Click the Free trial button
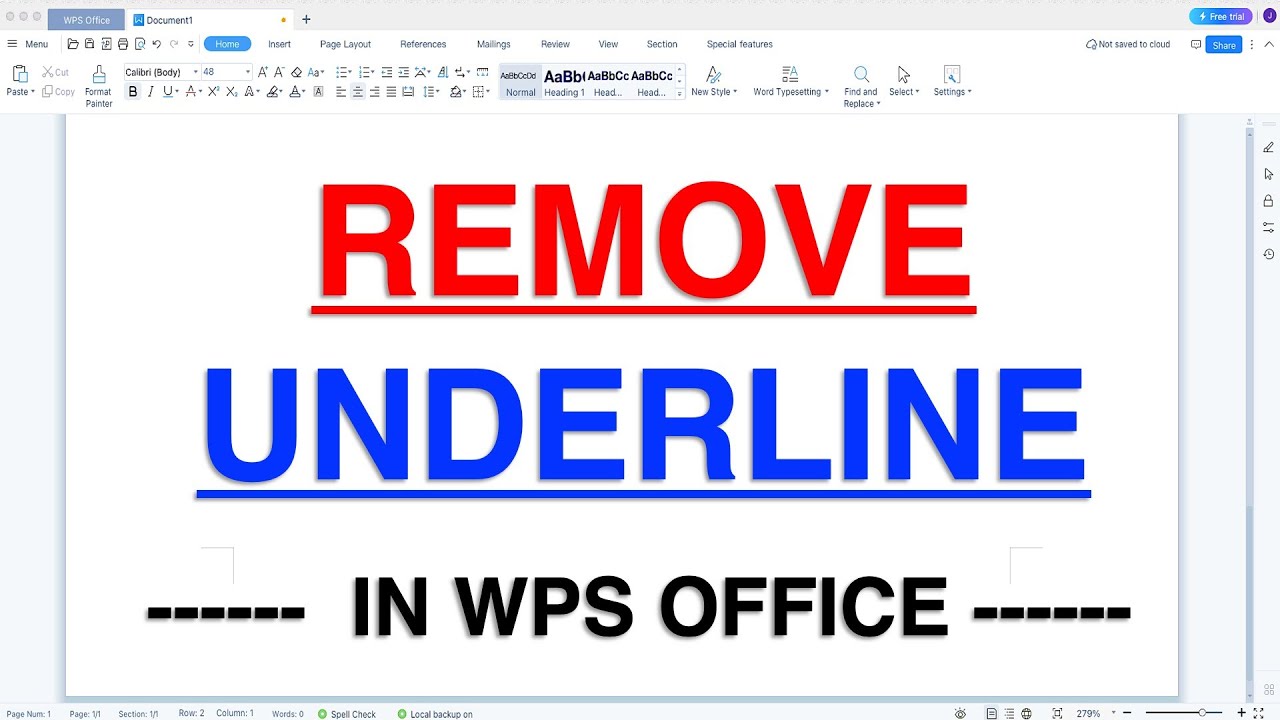The width and height of the screenshot is (1280, 720). tap(1220, 16)
